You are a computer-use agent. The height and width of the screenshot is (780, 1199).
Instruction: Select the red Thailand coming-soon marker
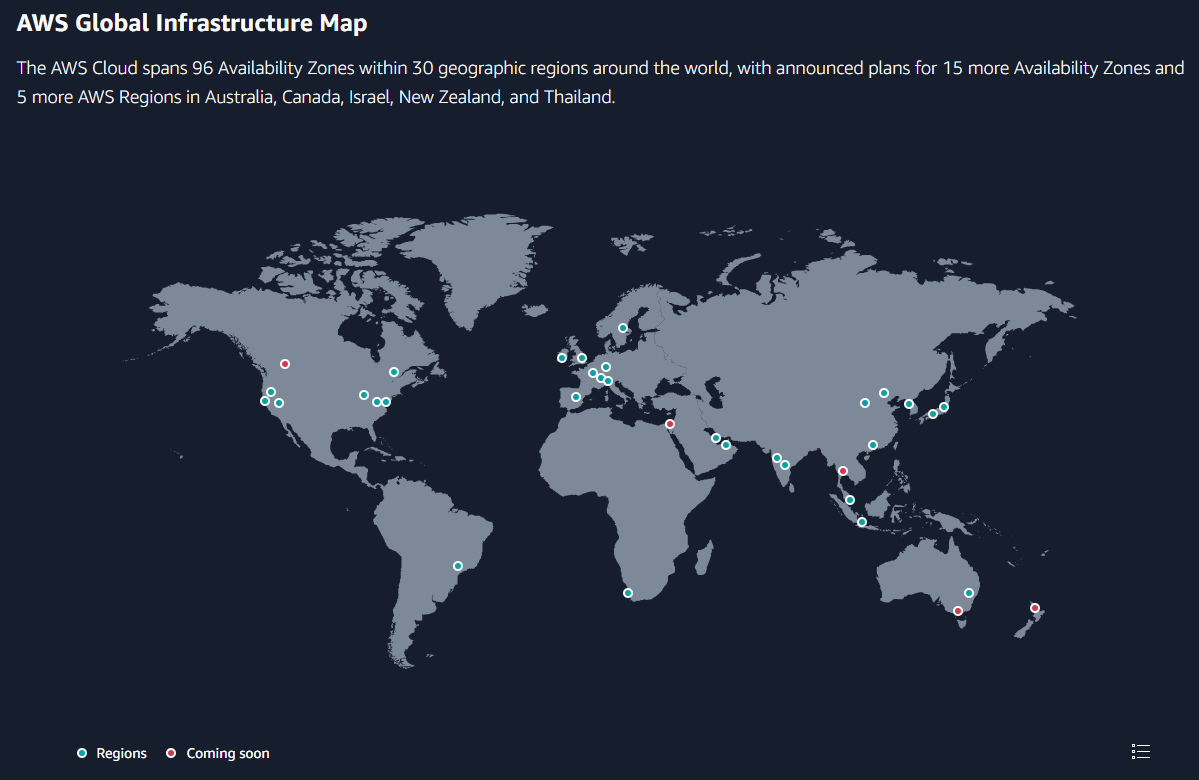[x=843, y=470]
